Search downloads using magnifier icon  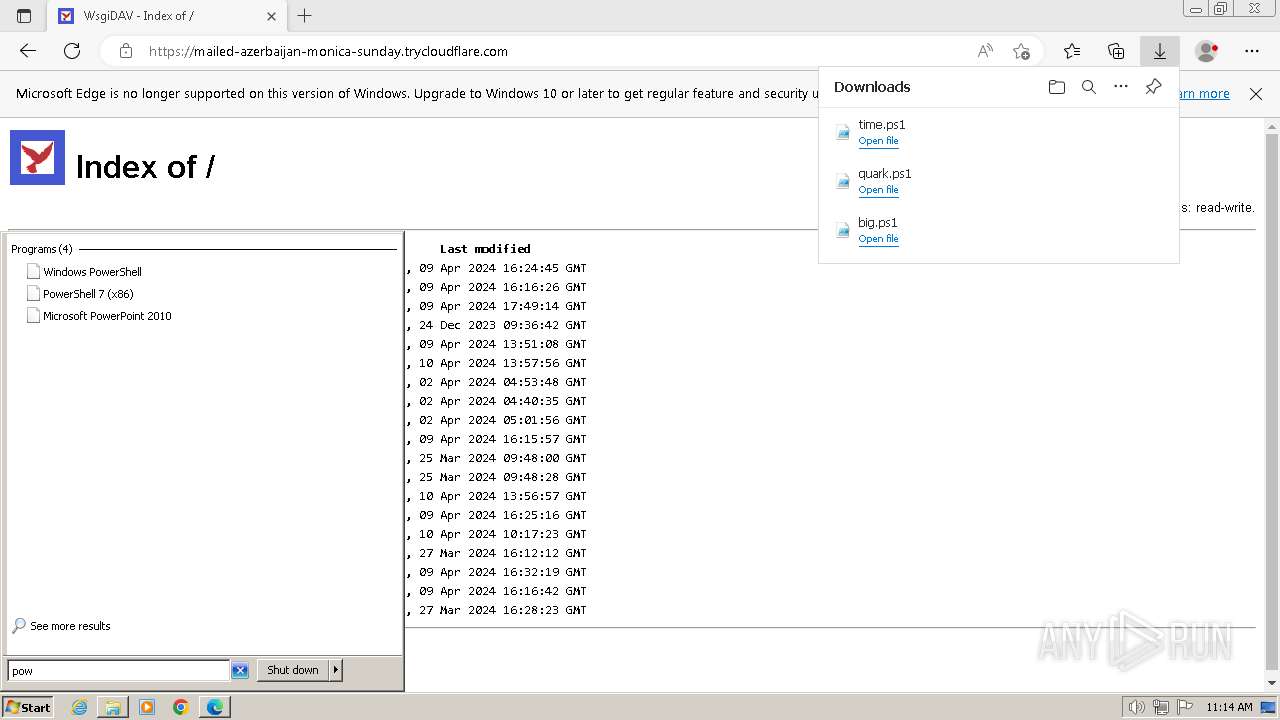tap(1089, 87)
